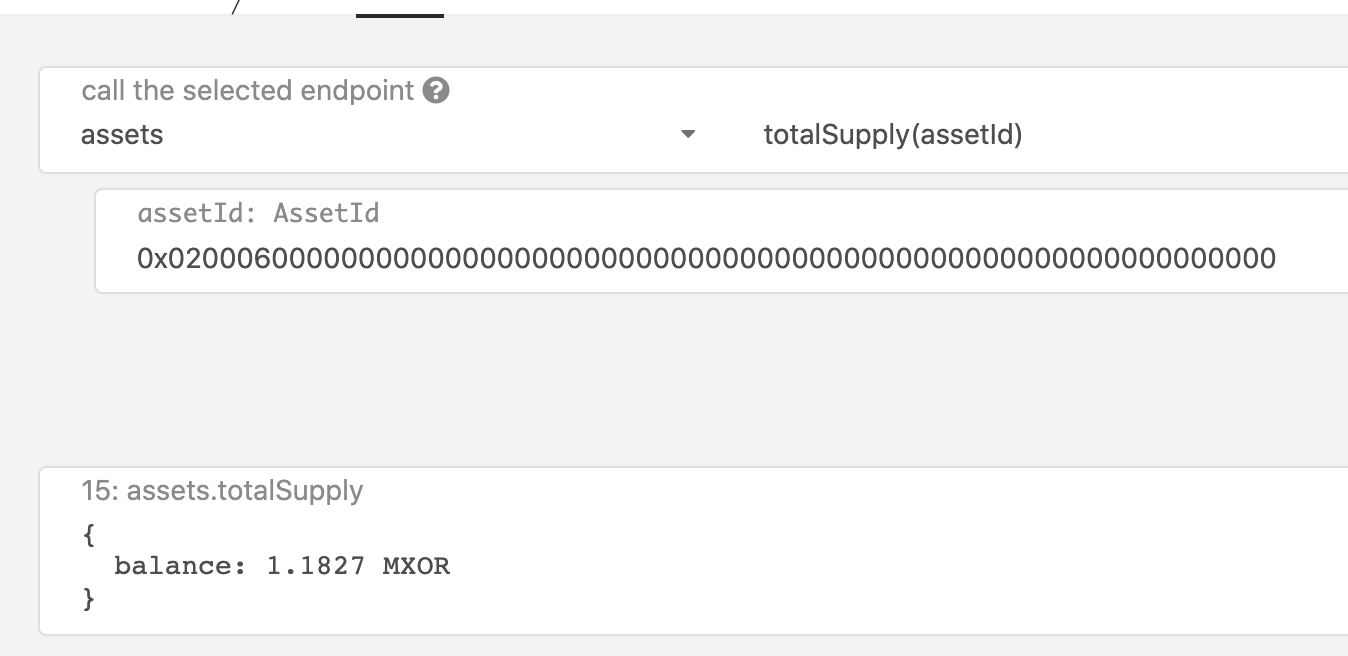Click the balance 1.1827 MXOR value
Image resolution: width=1348 pixels, height=656 pixels.
point(358,566)
